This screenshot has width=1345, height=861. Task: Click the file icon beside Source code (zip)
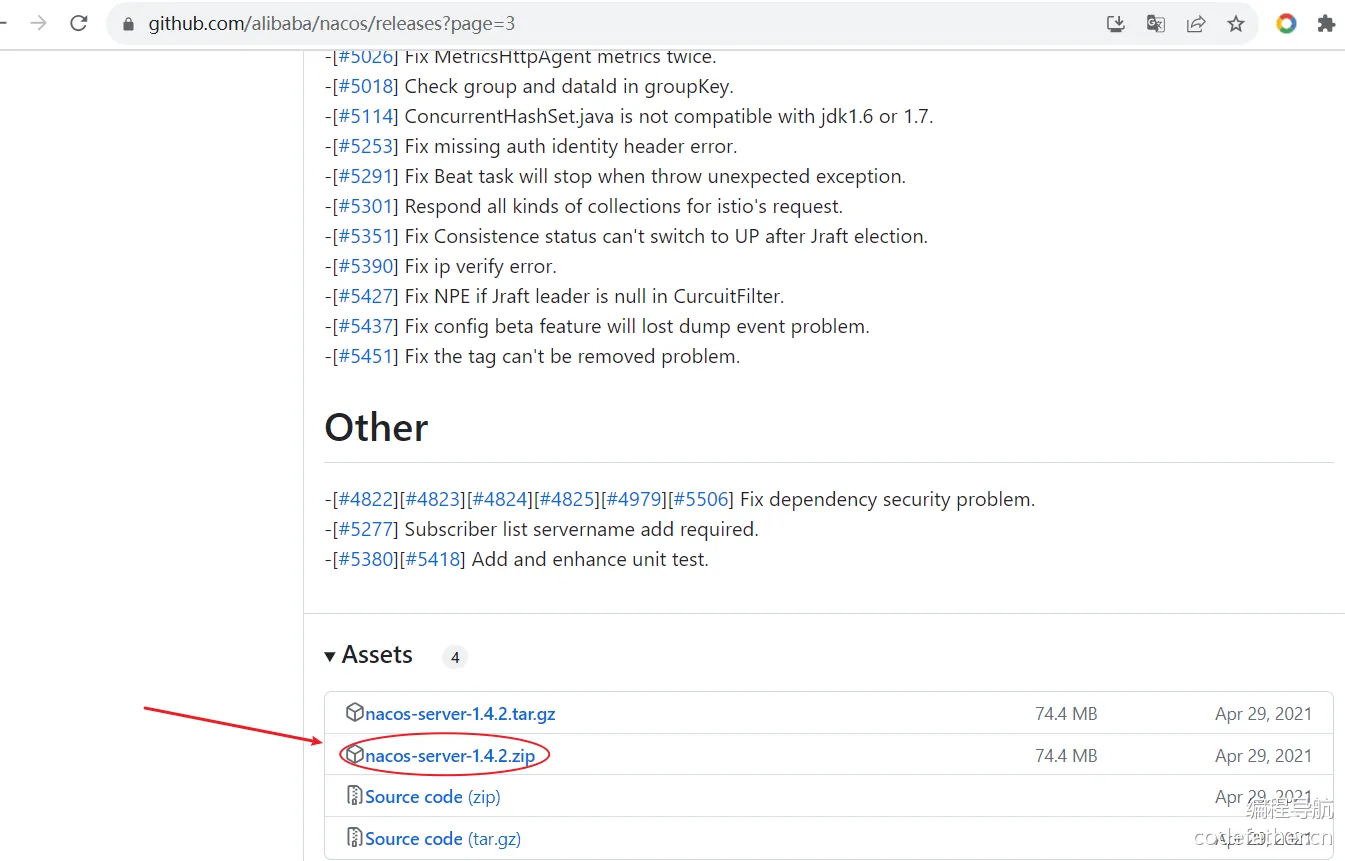click(354, 796)
